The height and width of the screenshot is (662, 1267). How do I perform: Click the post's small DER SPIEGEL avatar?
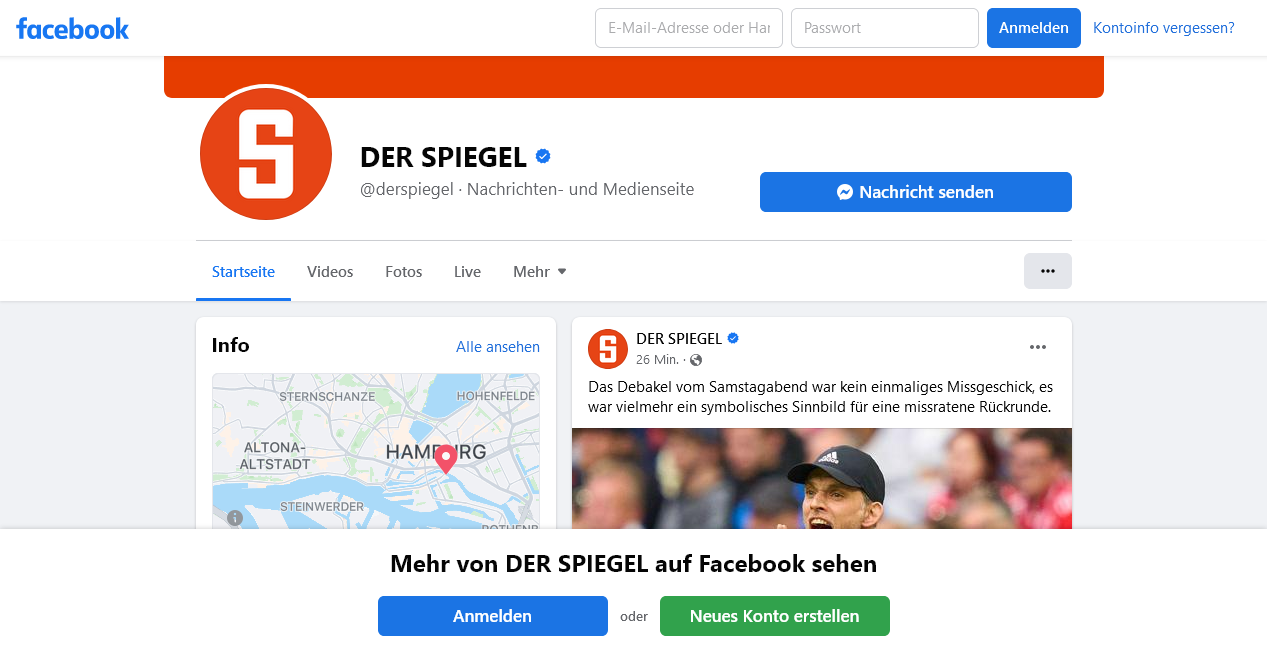608,348
